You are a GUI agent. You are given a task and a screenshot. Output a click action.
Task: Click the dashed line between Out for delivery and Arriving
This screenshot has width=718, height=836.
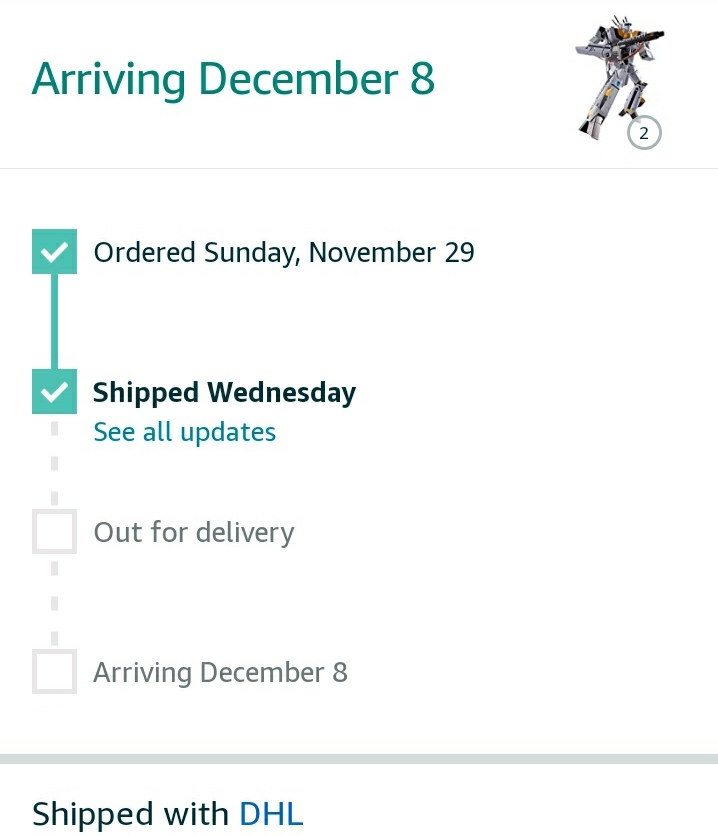tap(54, 602)
